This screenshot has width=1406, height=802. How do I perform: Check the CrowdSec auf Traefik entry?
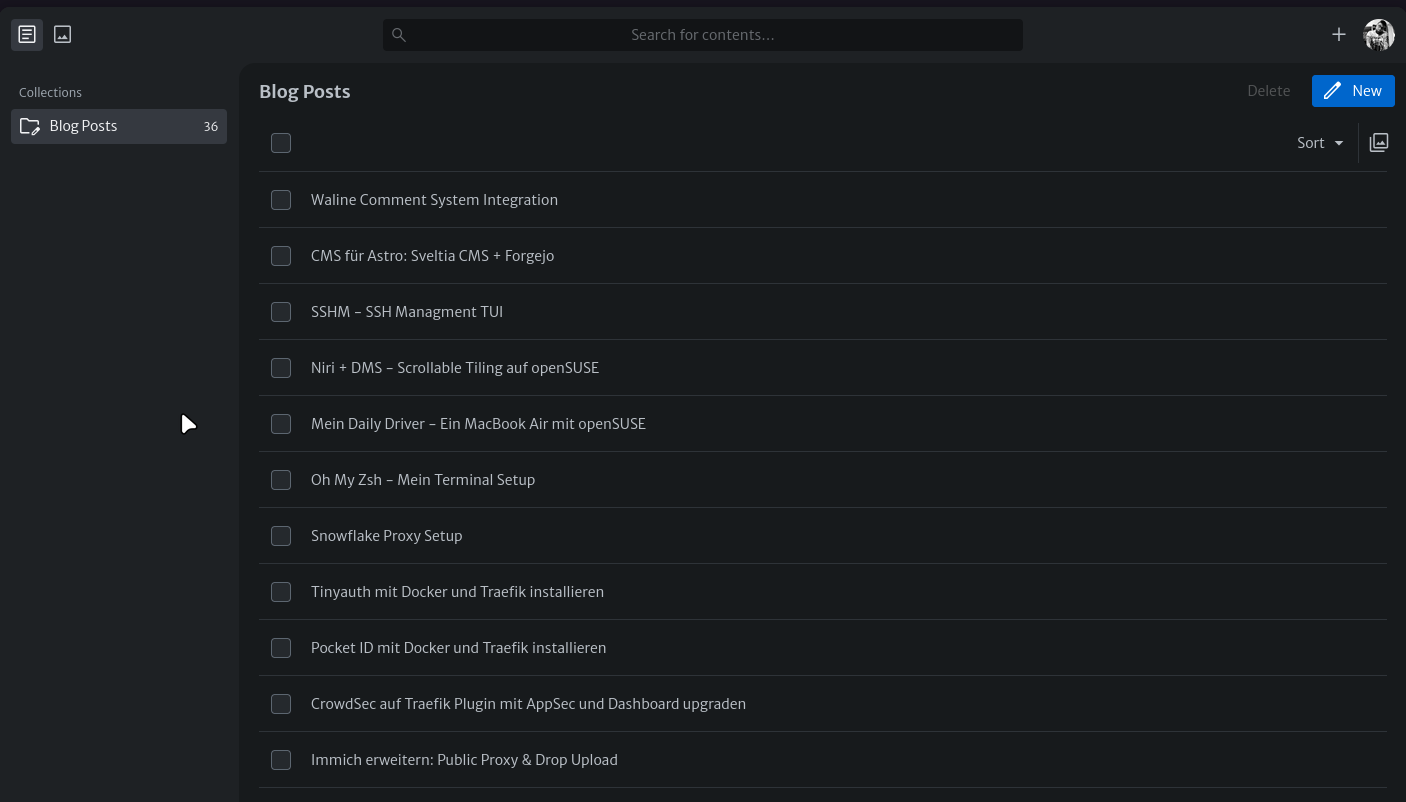281,704
